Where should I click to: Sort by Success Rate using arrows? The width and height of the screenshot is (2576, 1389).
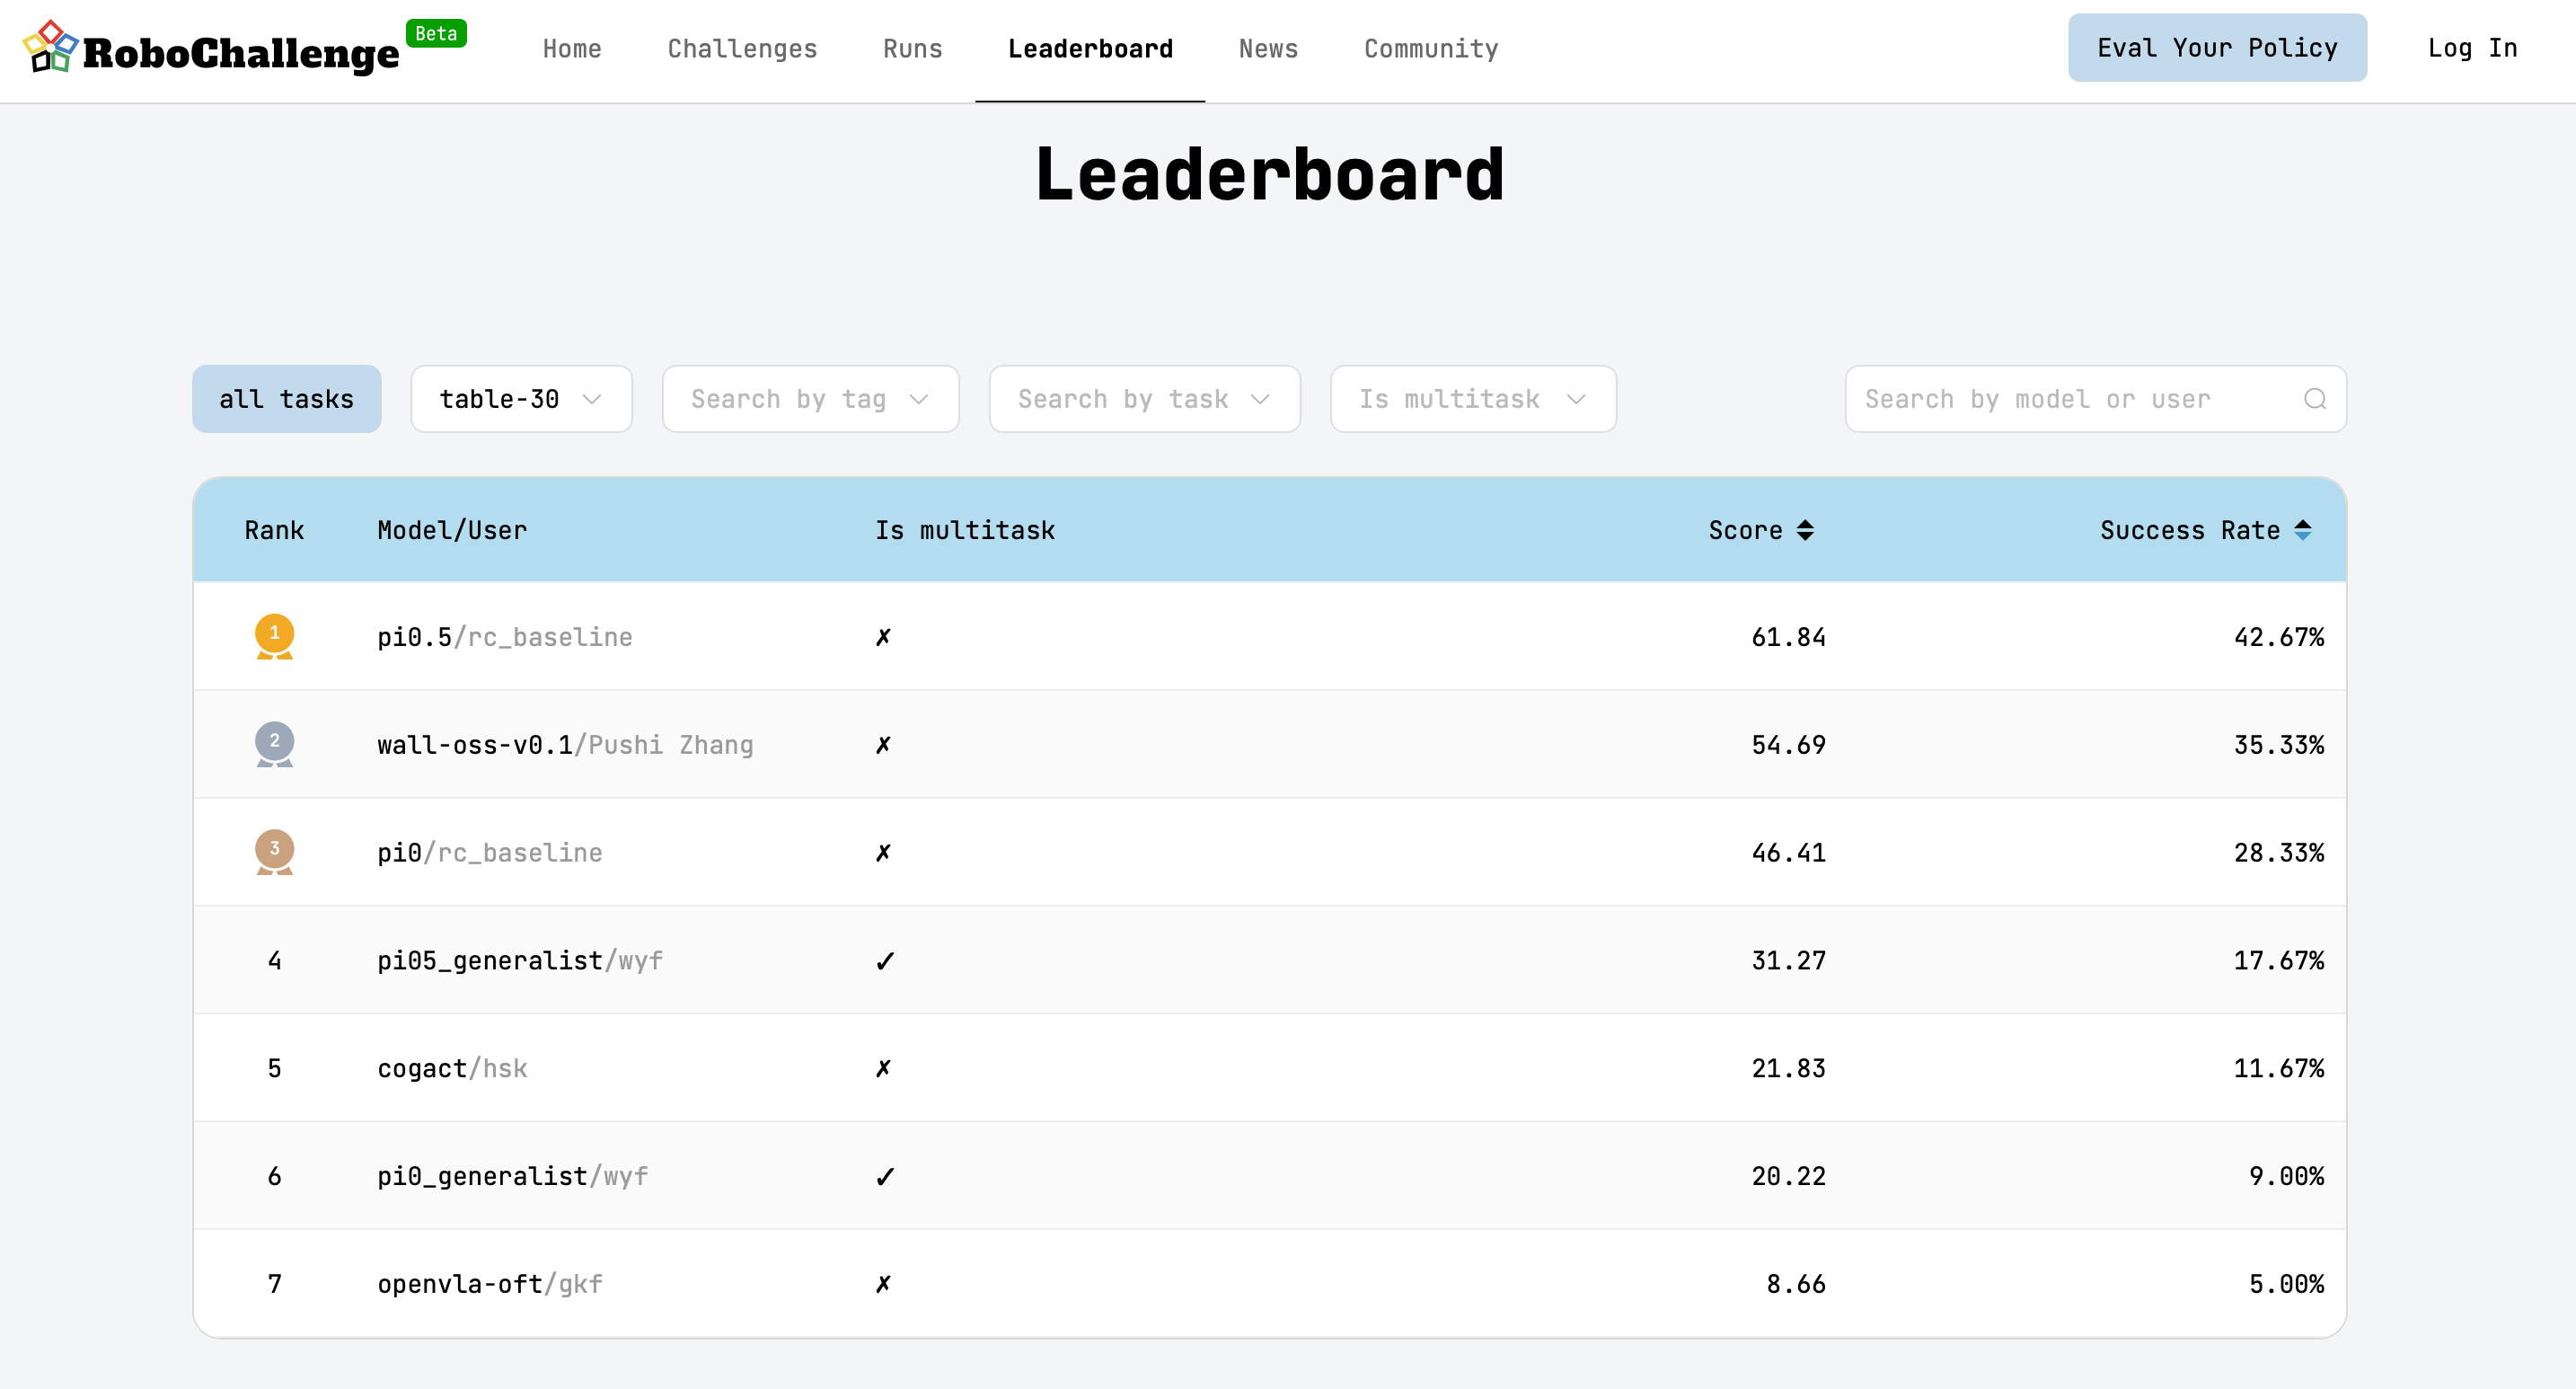coord(2303,530)
